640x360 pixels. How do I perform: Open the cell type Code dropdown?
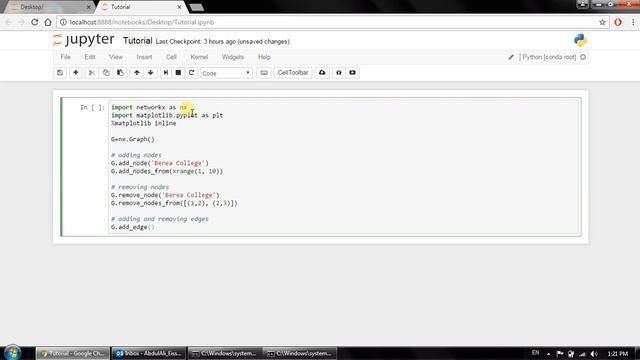[226, 73]
